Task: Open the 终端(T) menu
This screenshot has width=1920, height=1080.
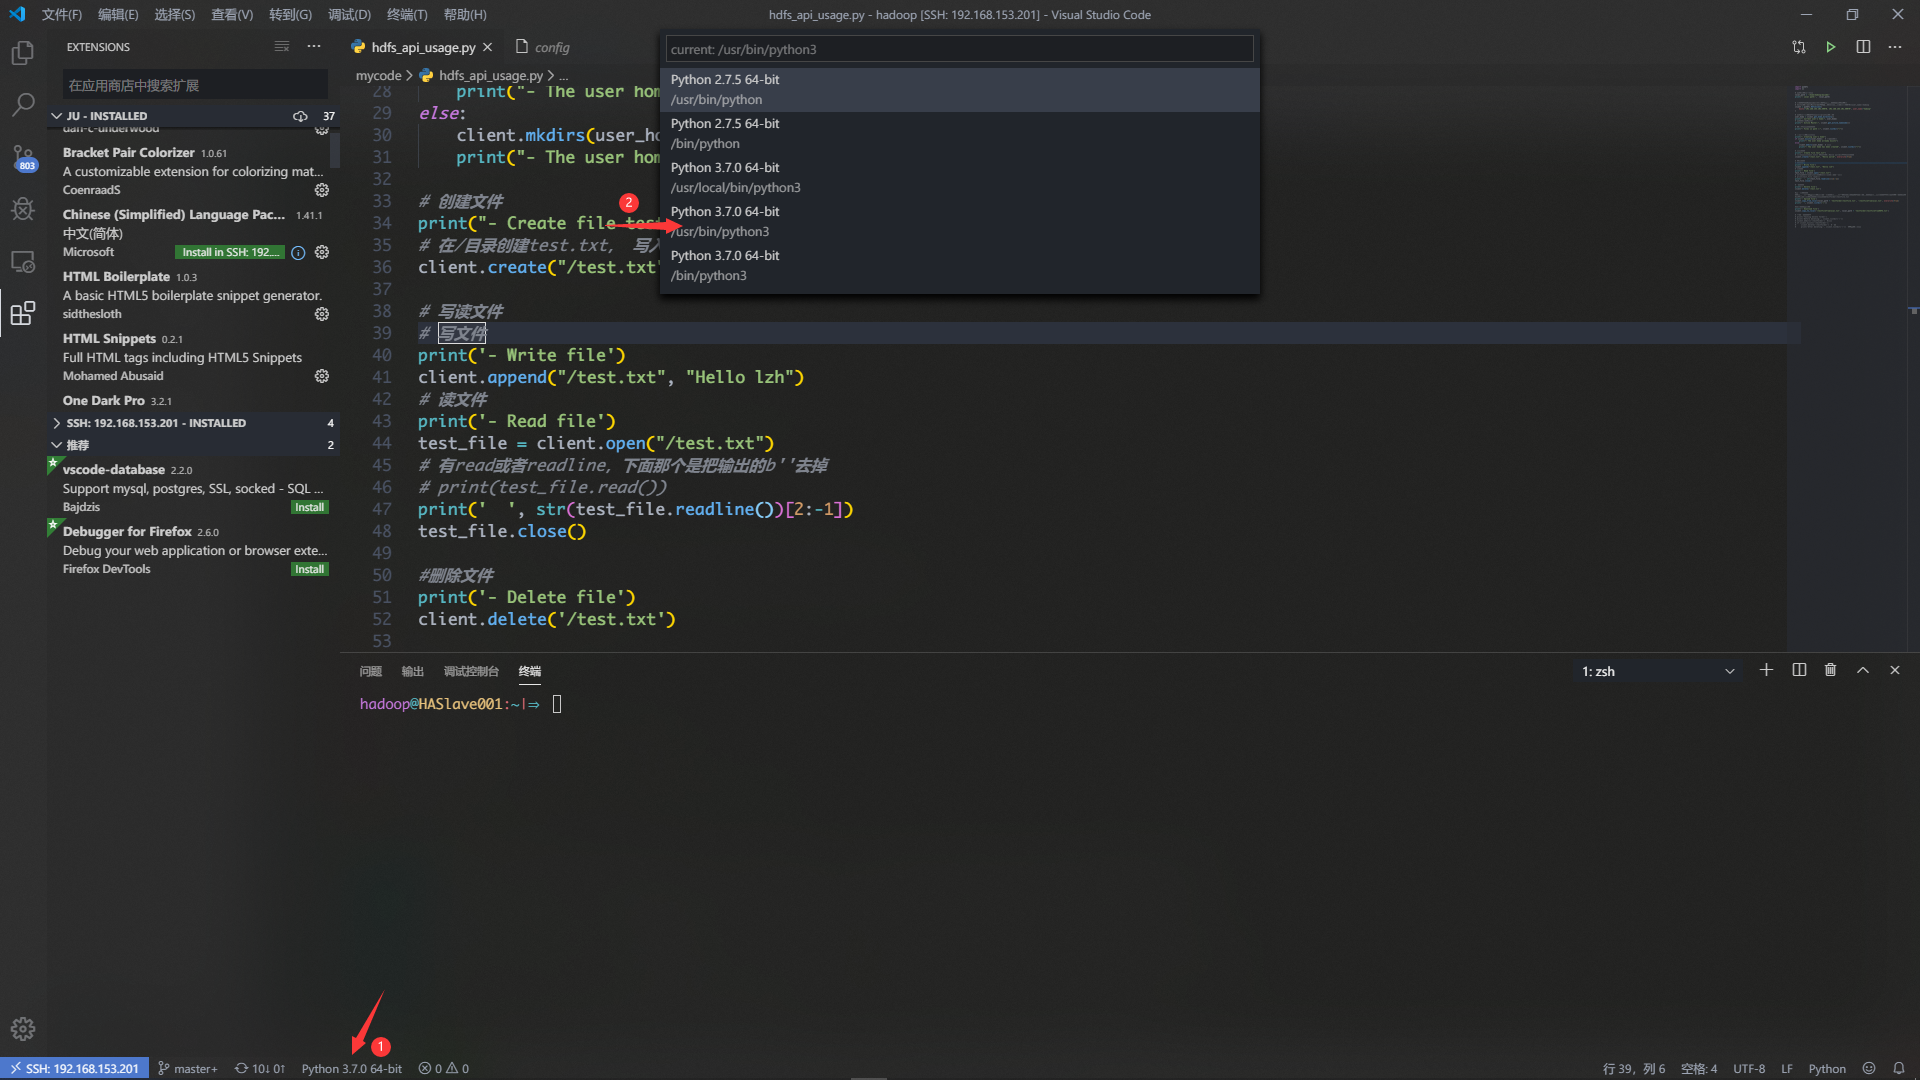Action: click(406, 14)
